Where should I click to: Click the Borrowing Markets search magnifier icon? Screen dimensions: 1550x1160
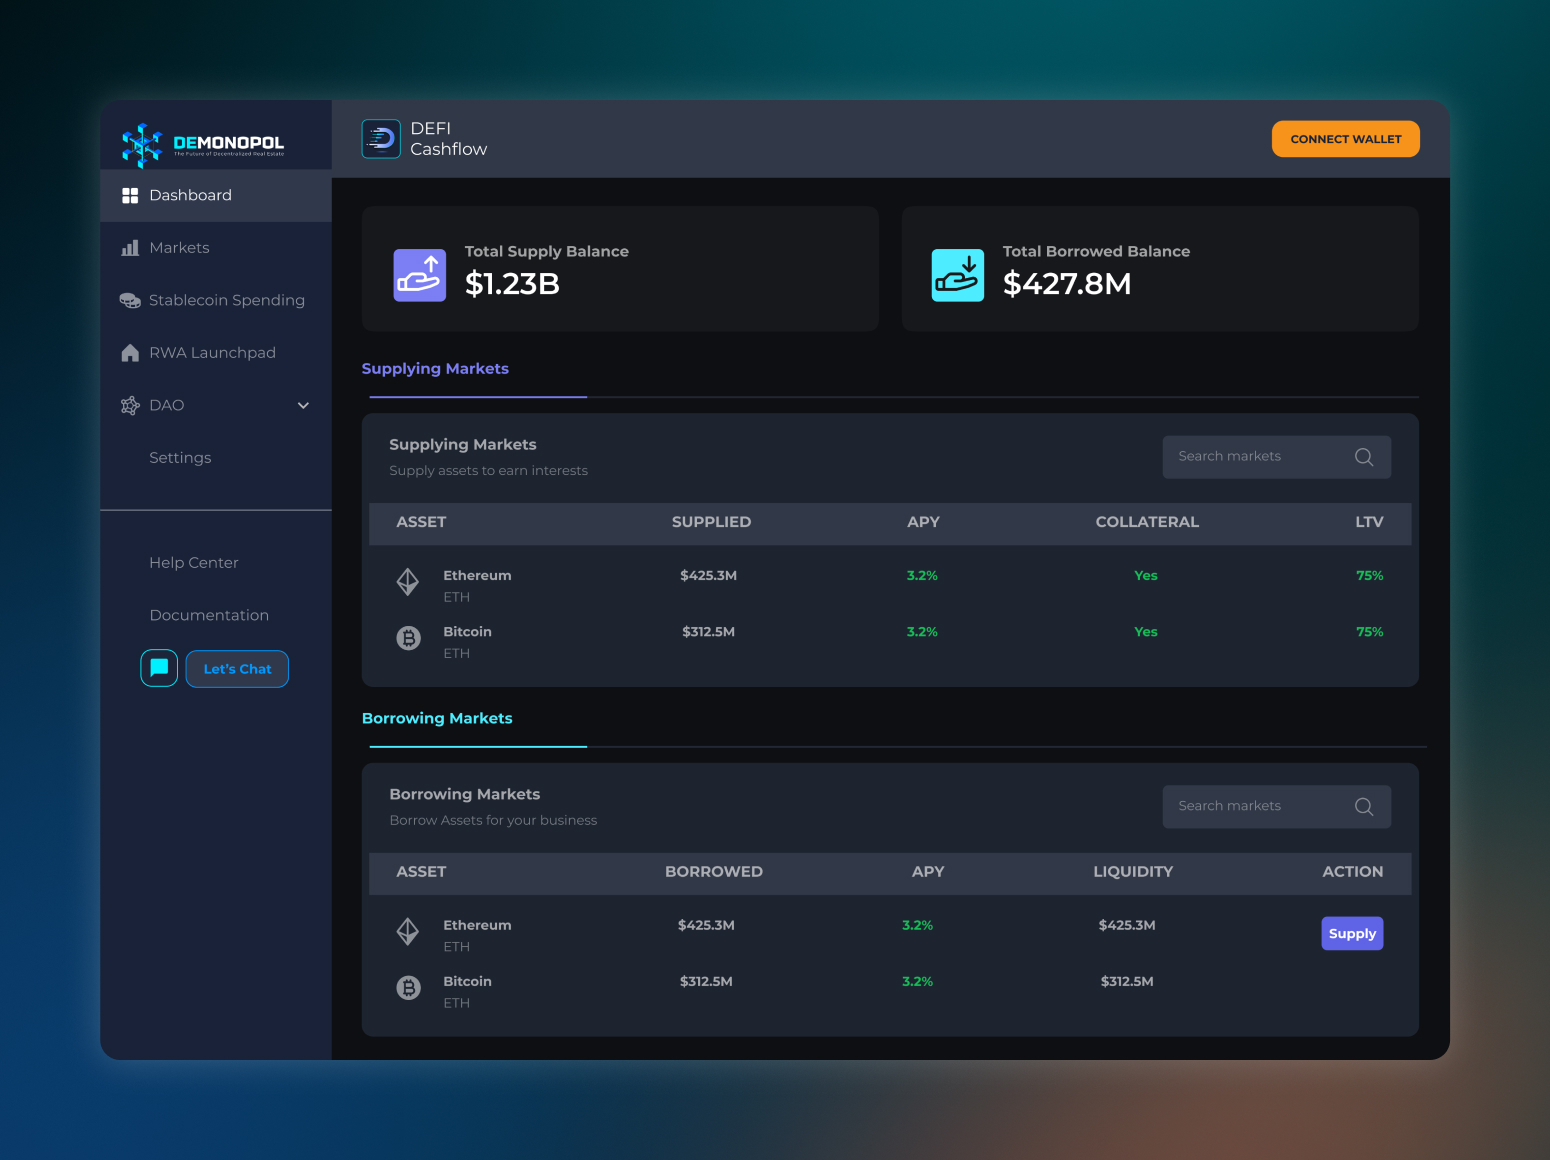pos(1364,807)
